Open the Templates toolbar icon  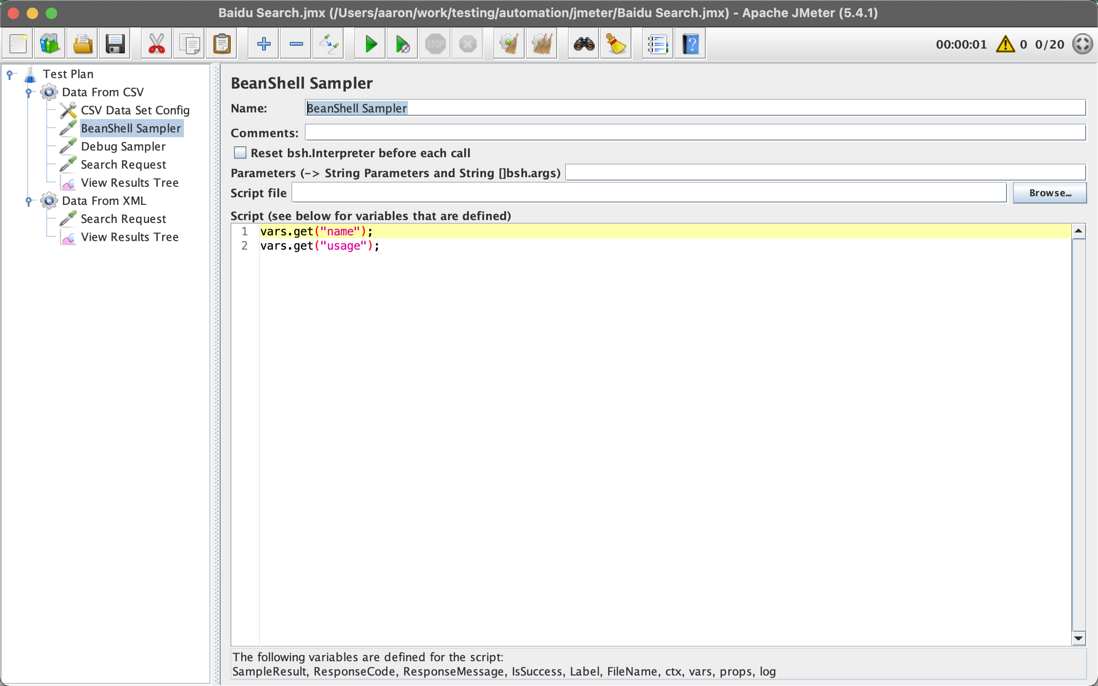coord(50,44)
